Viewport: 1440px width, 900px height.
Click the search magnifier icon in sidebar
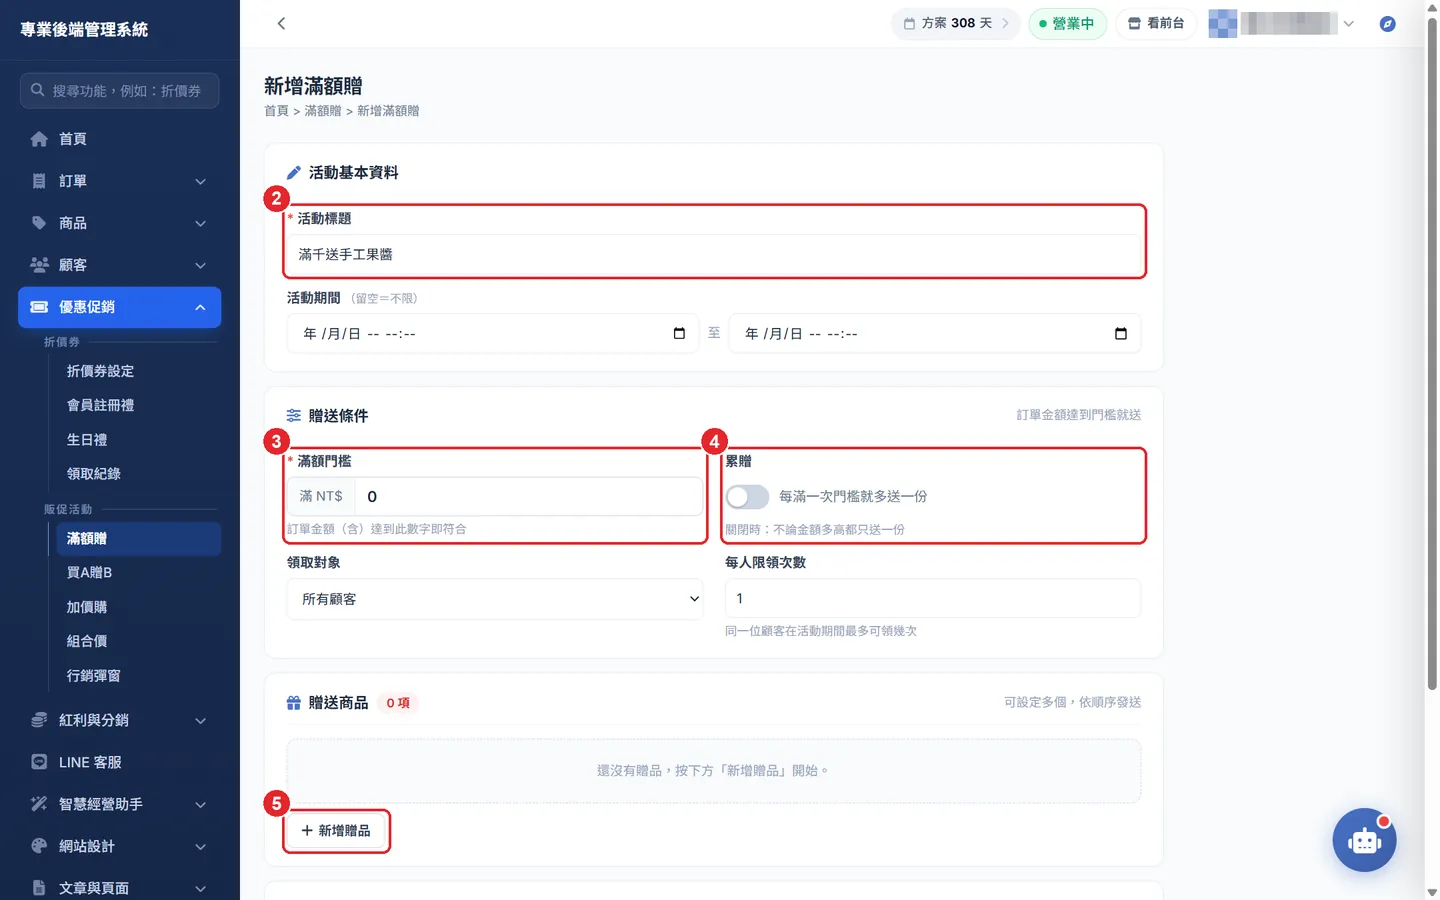(x=37, y=90)
